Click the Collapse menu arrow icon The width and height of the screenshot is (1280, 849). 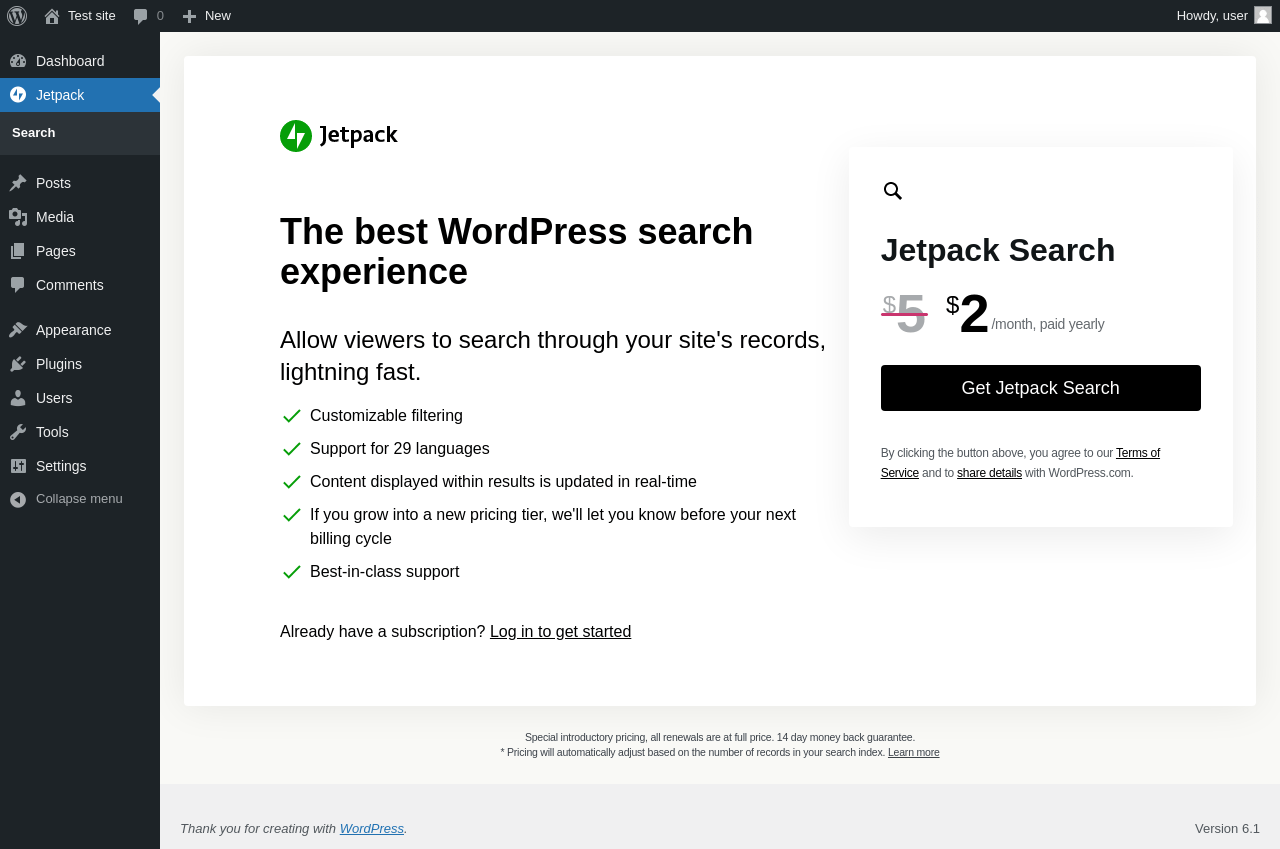(18, 499)
